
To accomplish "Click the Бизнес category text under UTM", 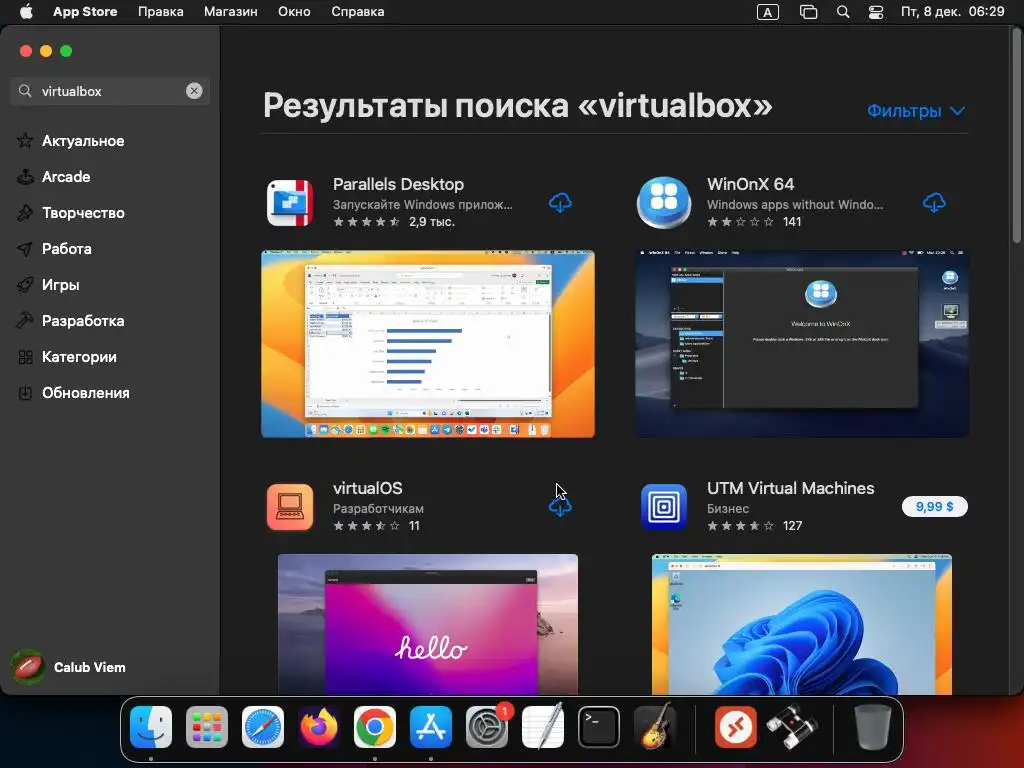I will coord(728,508).
